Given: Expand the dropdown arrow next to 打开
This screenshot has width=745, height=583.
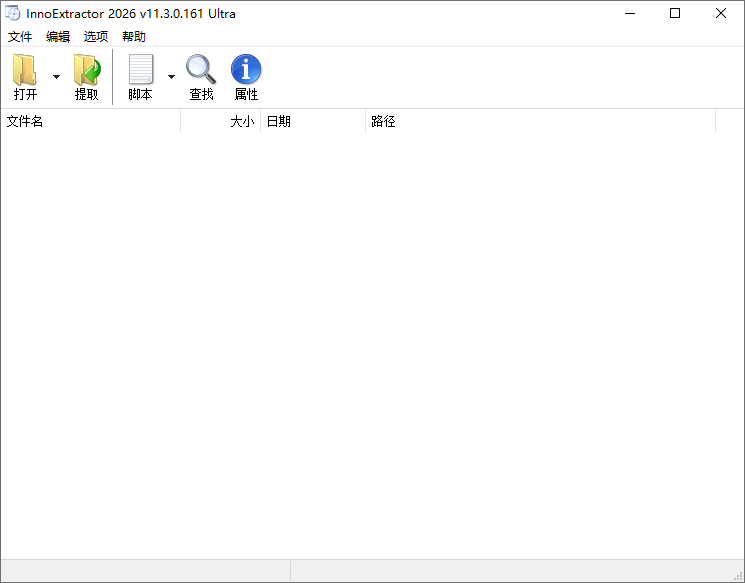Looking at the screenshot, I should point(57,76).
